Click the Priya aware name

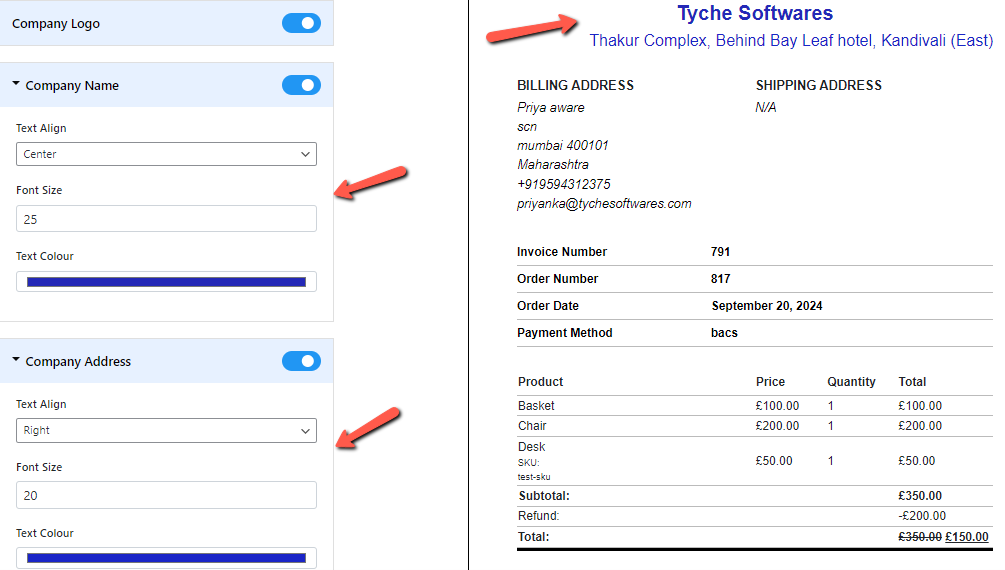[551, 108]
